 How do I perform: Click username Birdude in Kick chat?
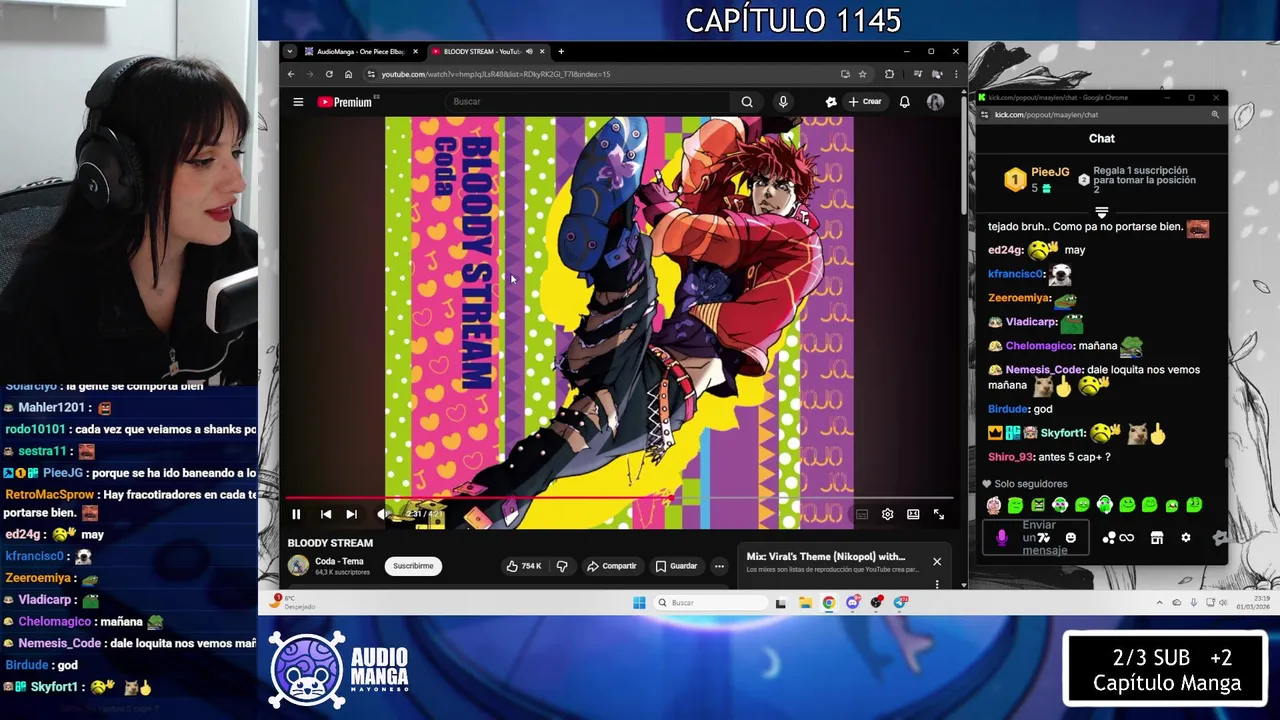click(1008, 409)
